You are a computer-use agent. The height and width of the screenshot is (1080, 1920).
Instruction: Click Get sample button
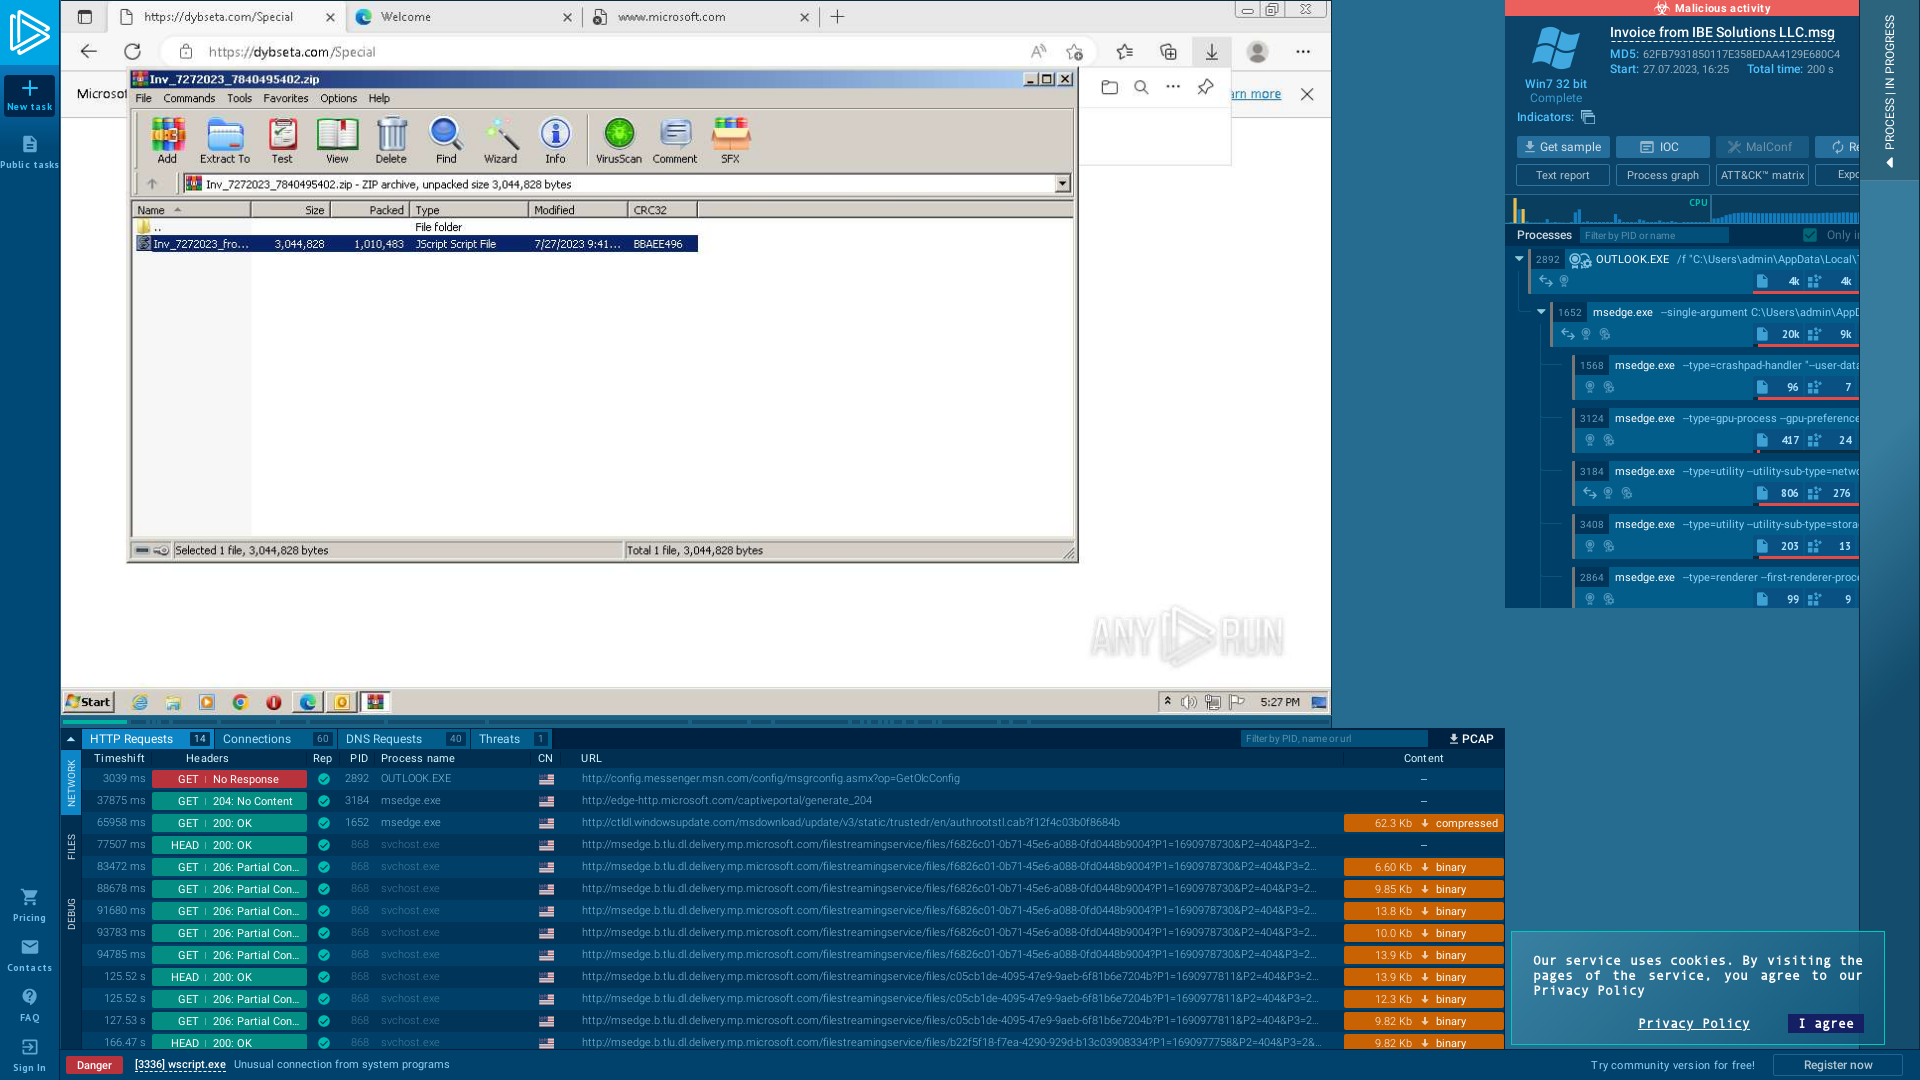coord(1563,147)
